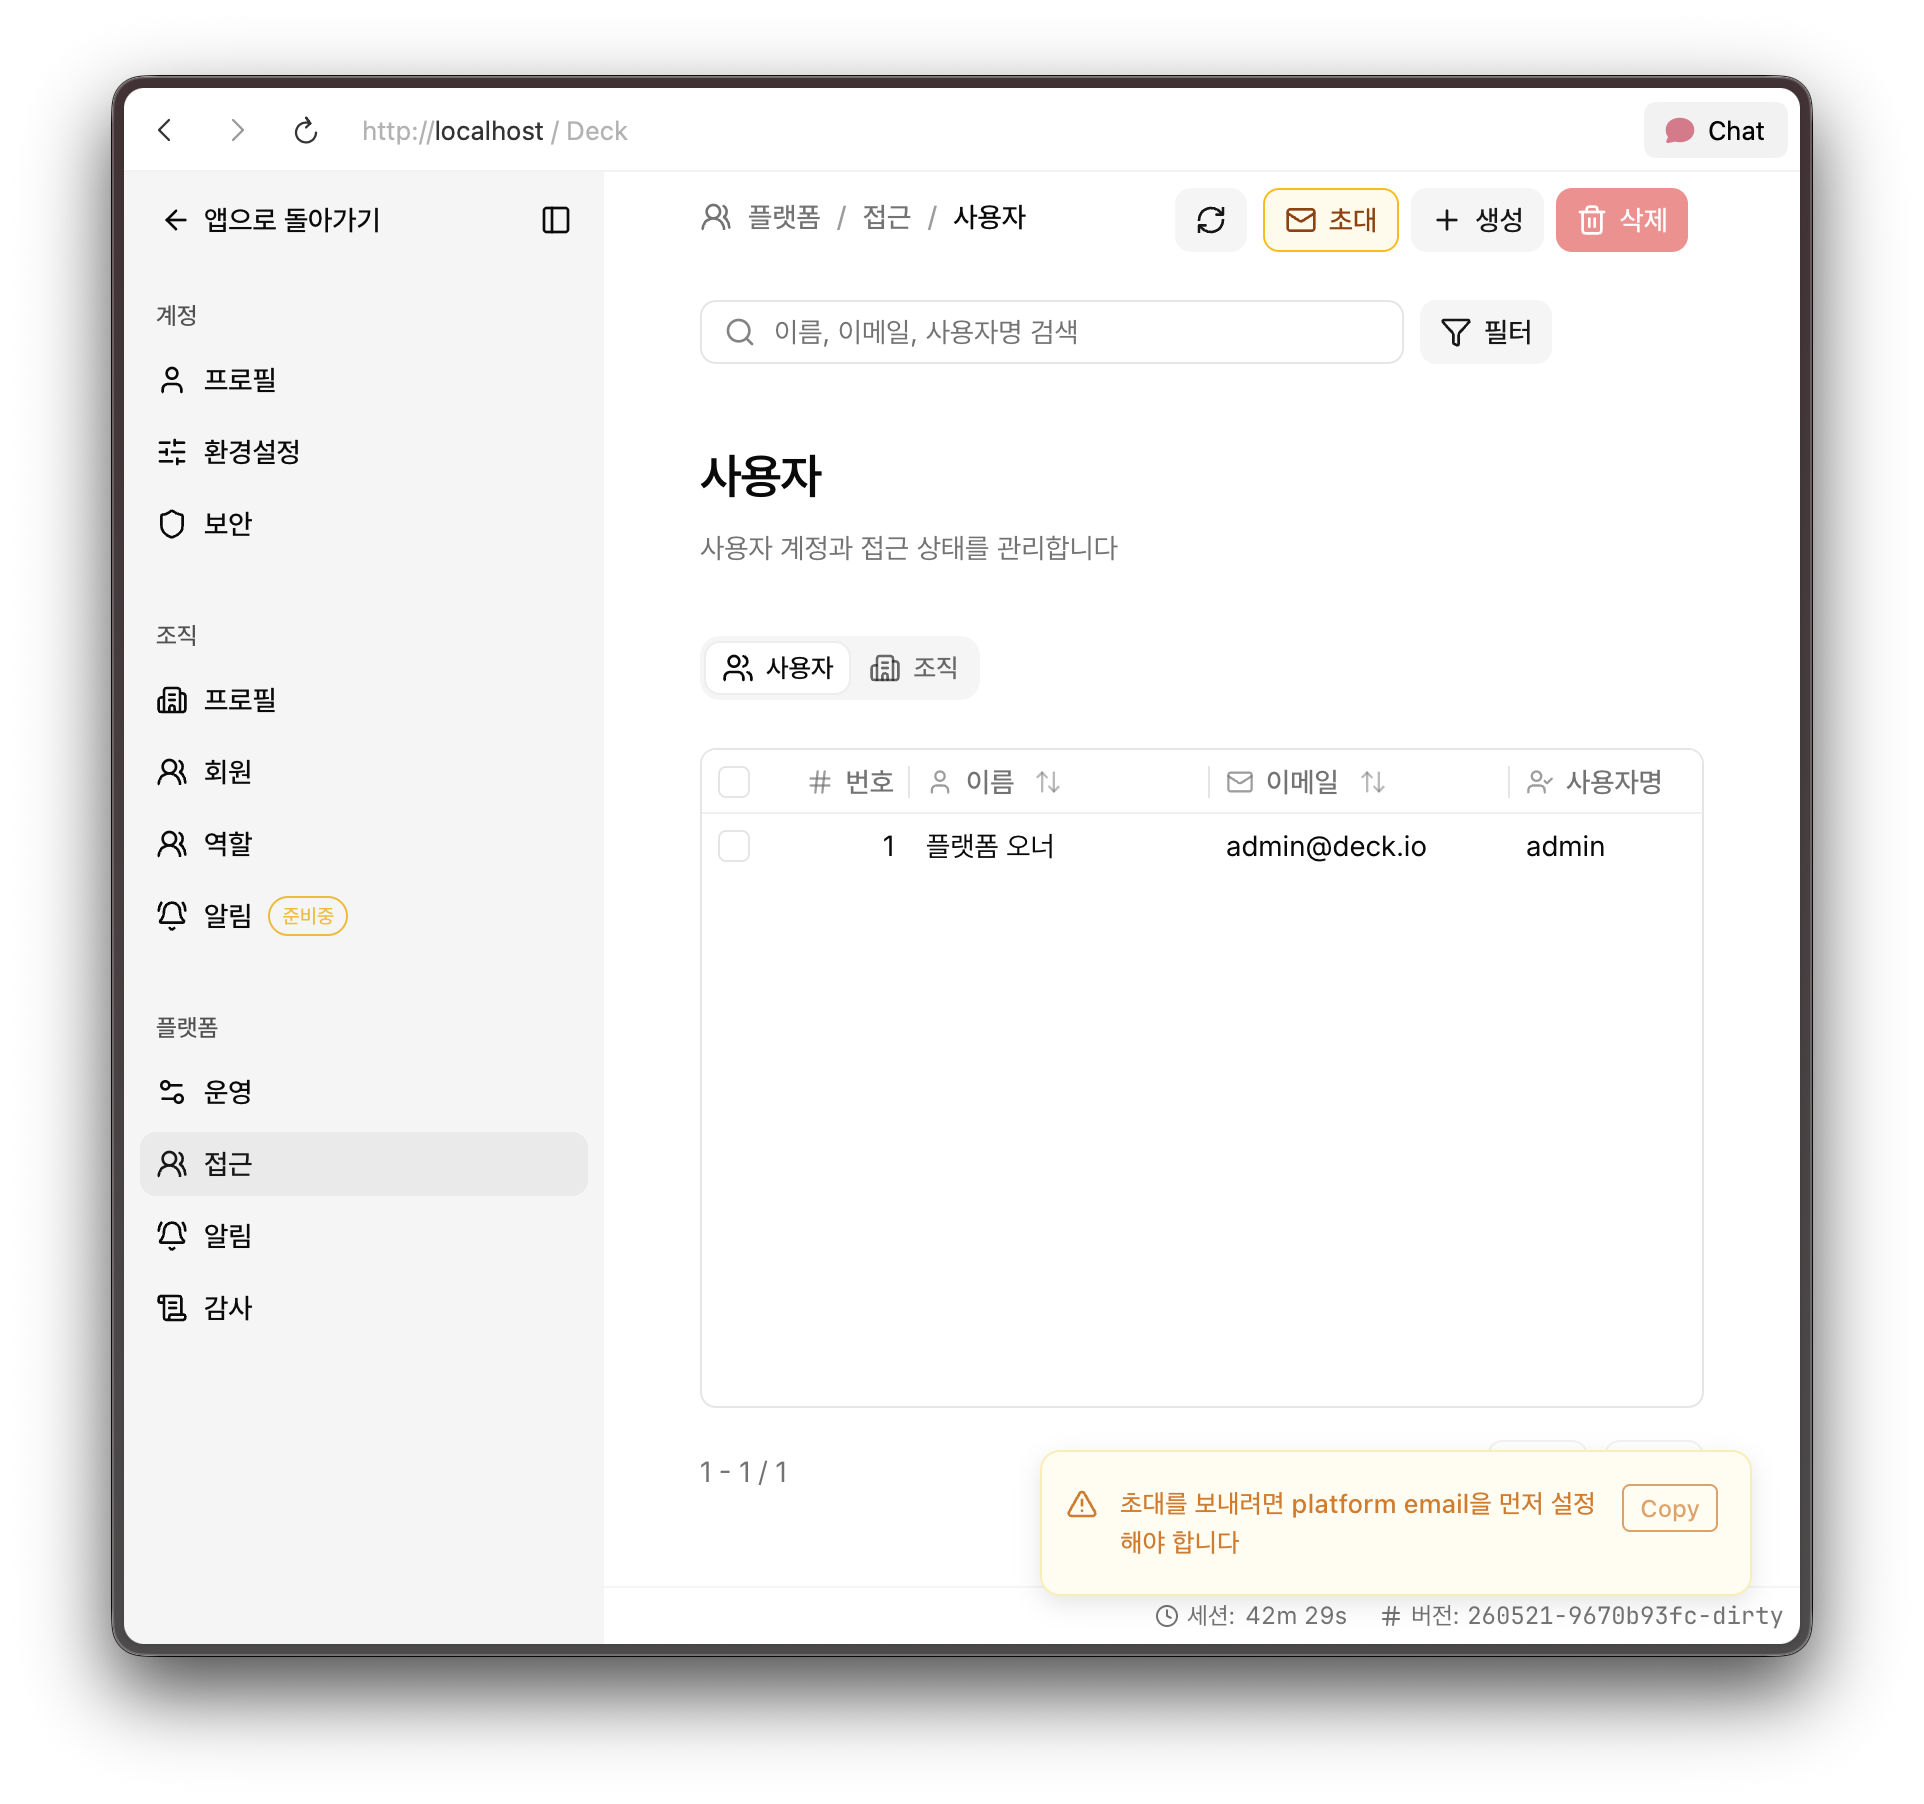Screen dimensions: 1924x1804
Task: Check the 플랫폼 오너 row checkbox
Action: (734, 846)
